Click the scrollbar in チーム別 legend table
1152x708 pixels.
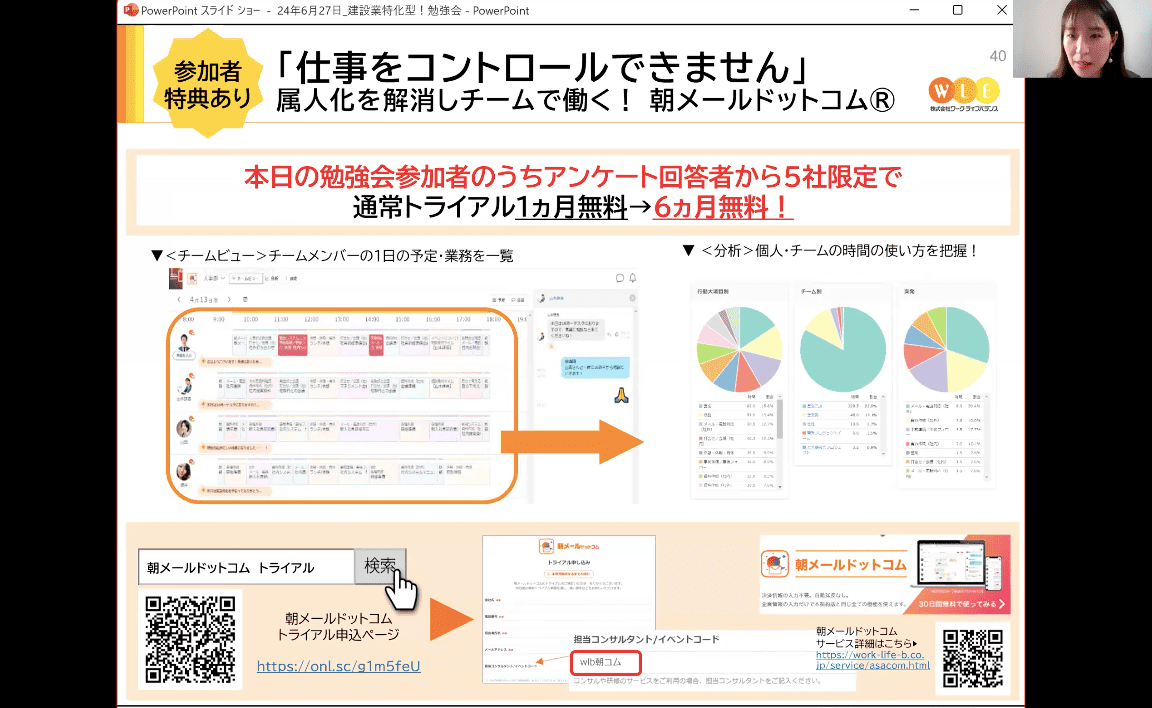coord(883,426)
